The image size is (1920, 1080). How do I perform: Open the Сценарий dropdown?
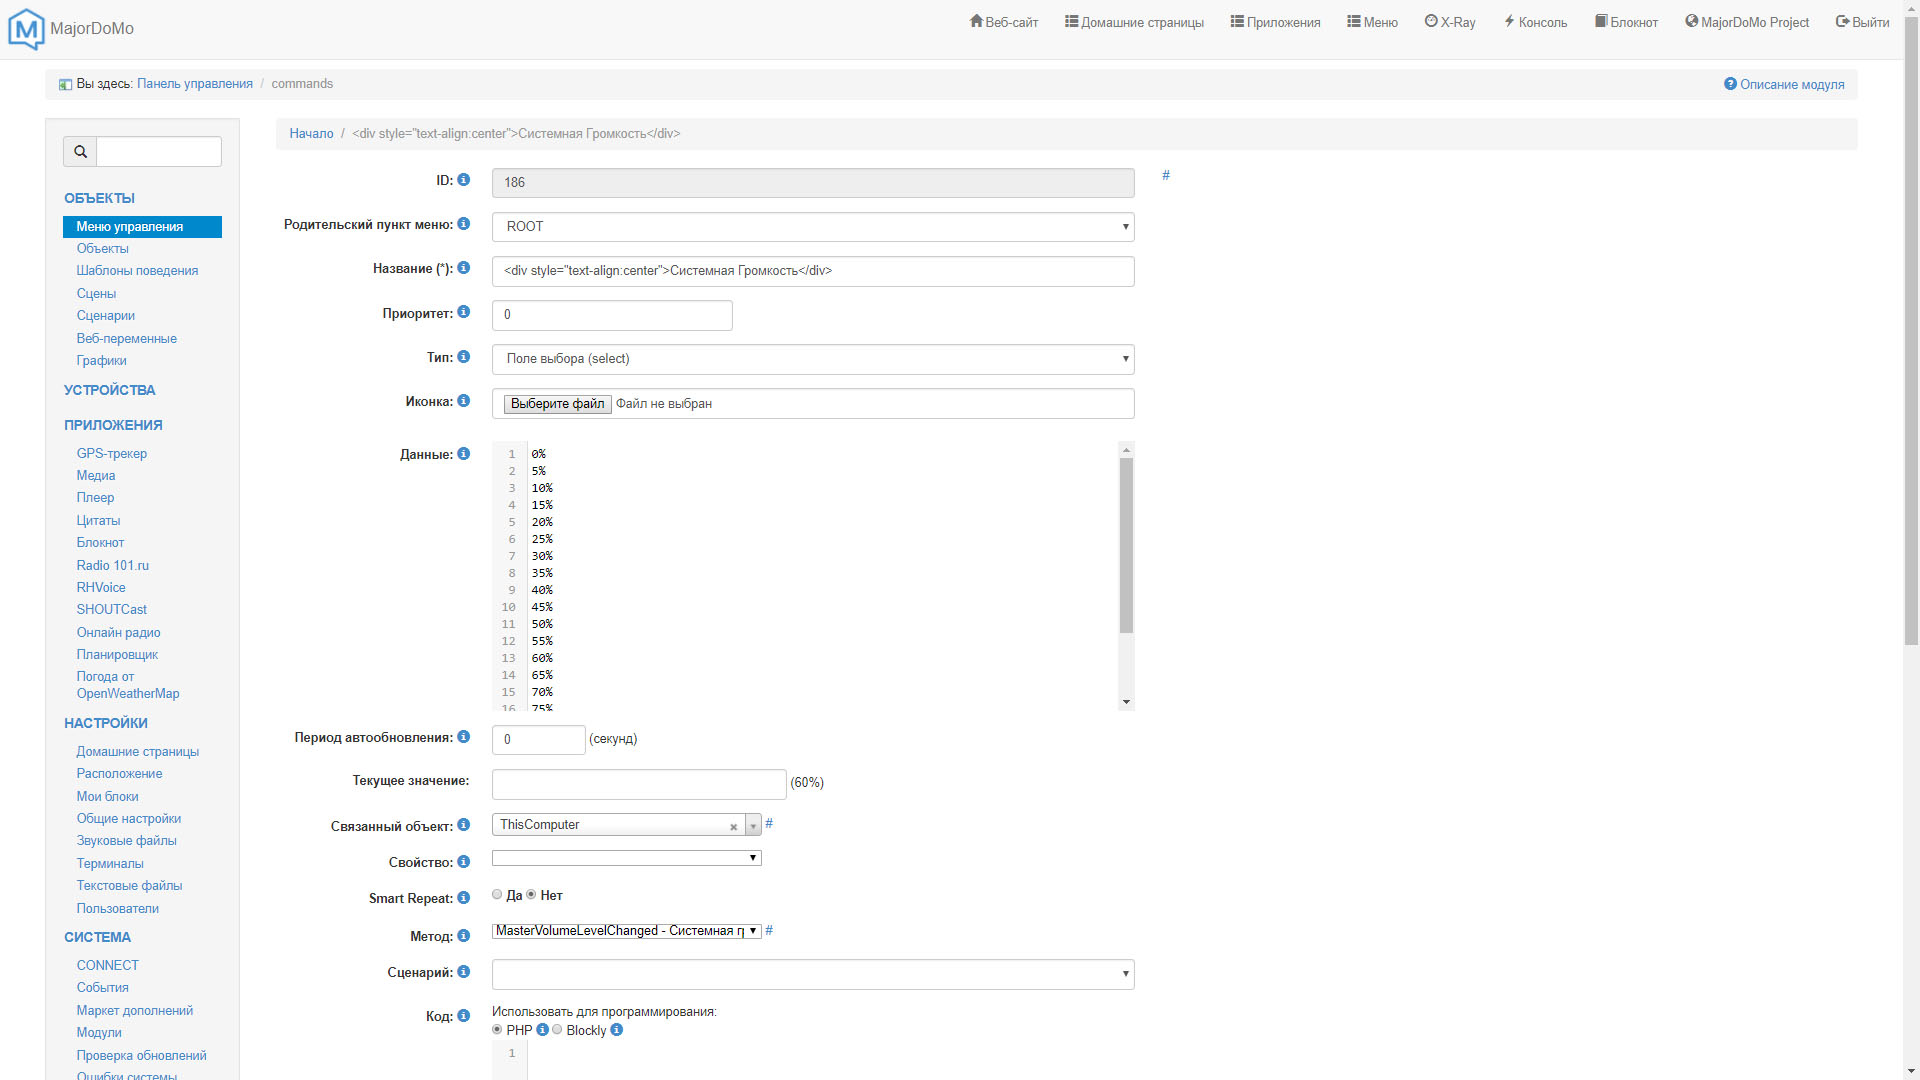coord(812,974)
